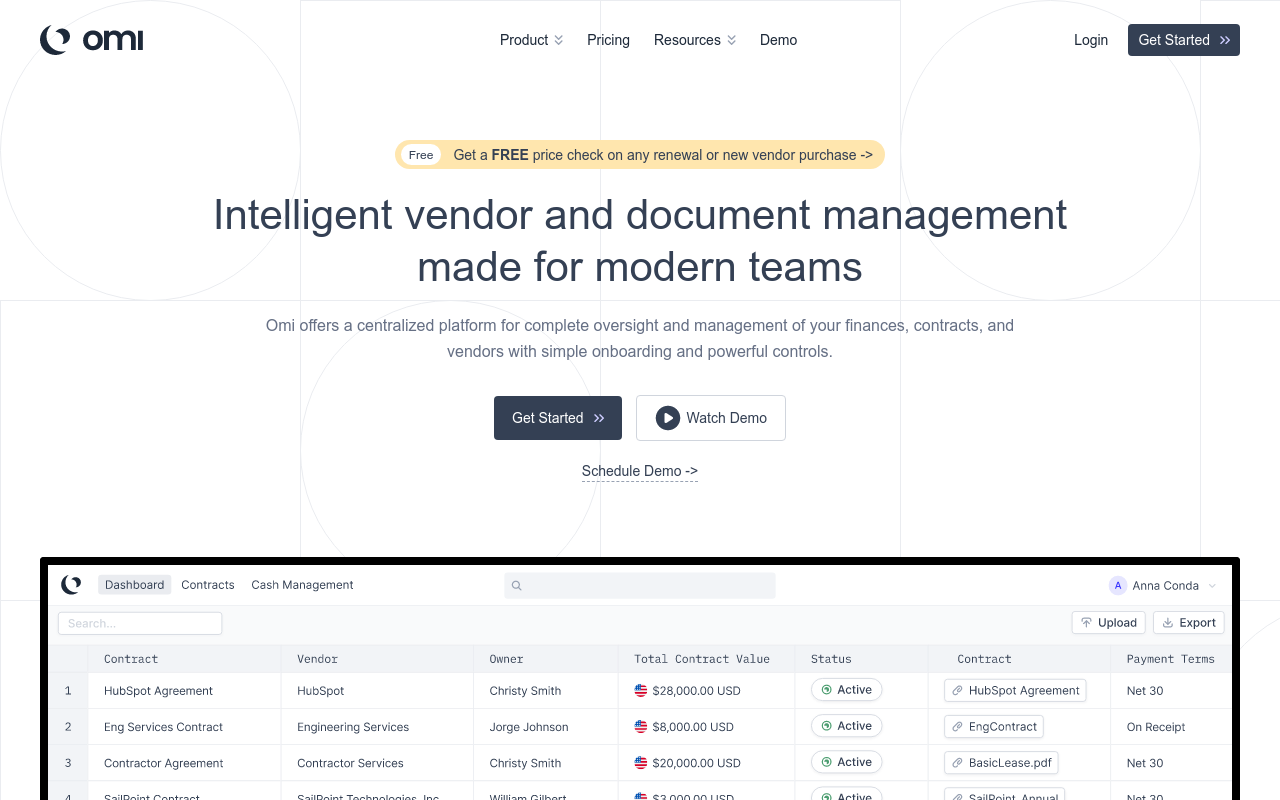Click the "Contractor Agreement" cell
Screen dimensions: 1280x800
[x=163, y=763]
